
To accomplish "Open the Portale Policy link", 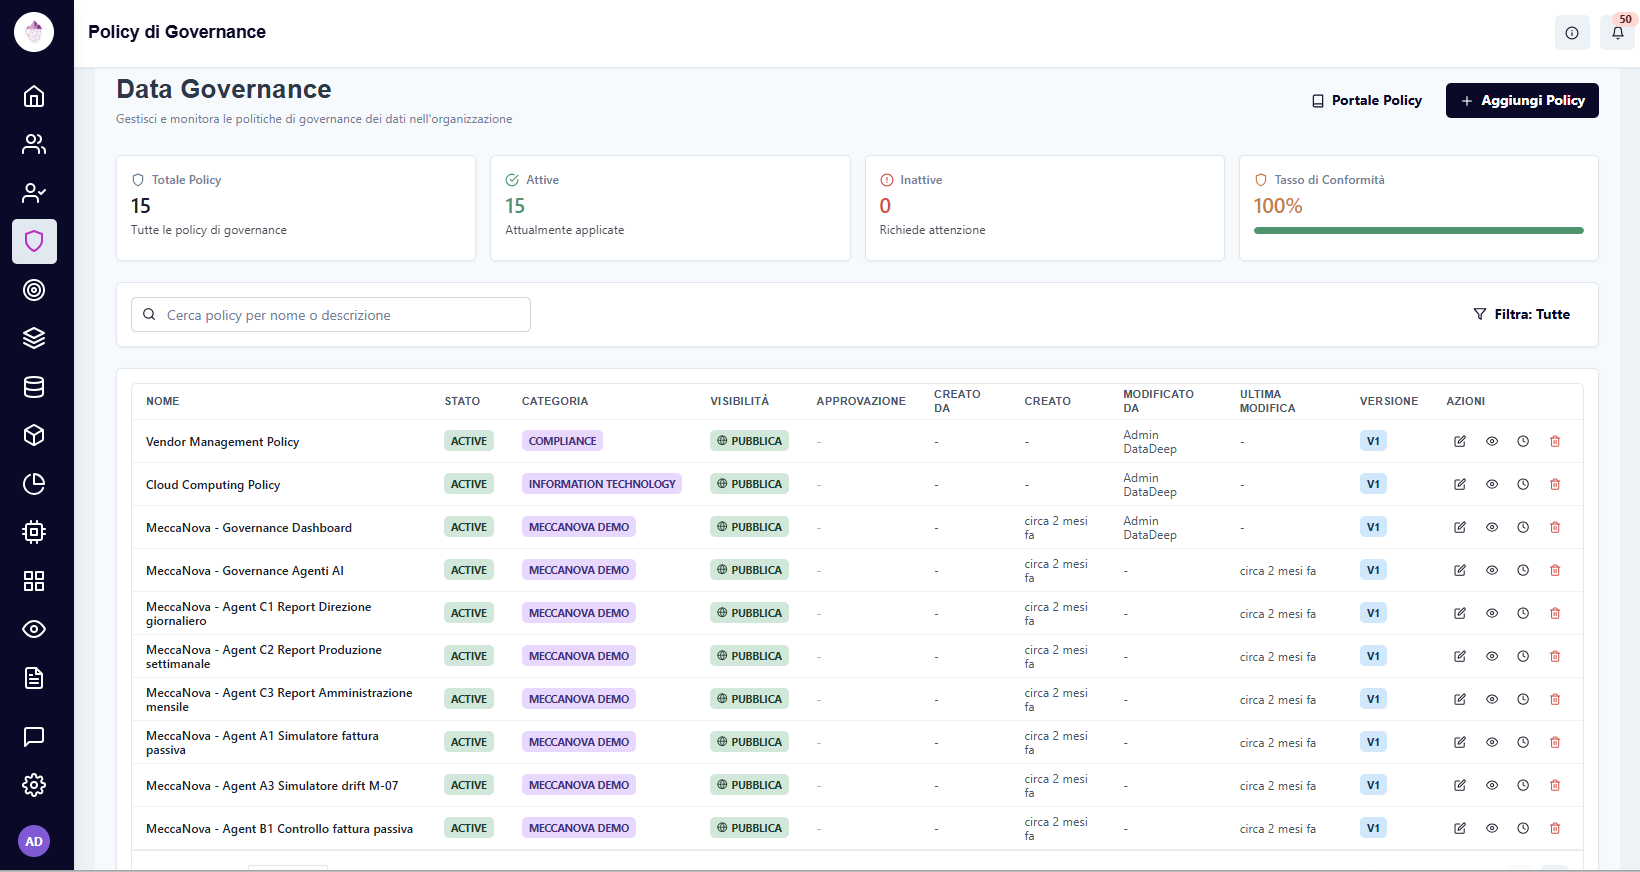I will [x=1367, y=100].
